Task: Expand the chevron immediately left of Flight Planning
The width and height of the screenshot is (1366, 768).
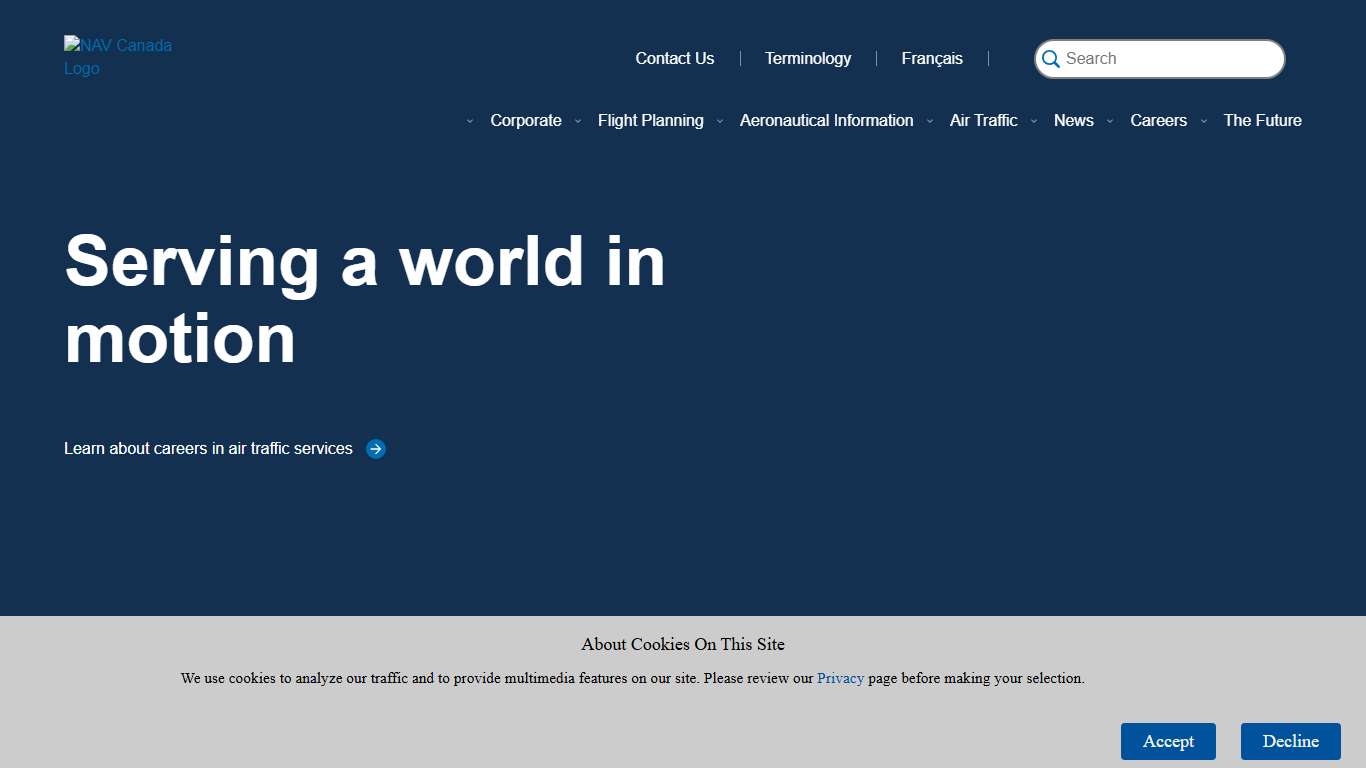Action: (578, 121)
